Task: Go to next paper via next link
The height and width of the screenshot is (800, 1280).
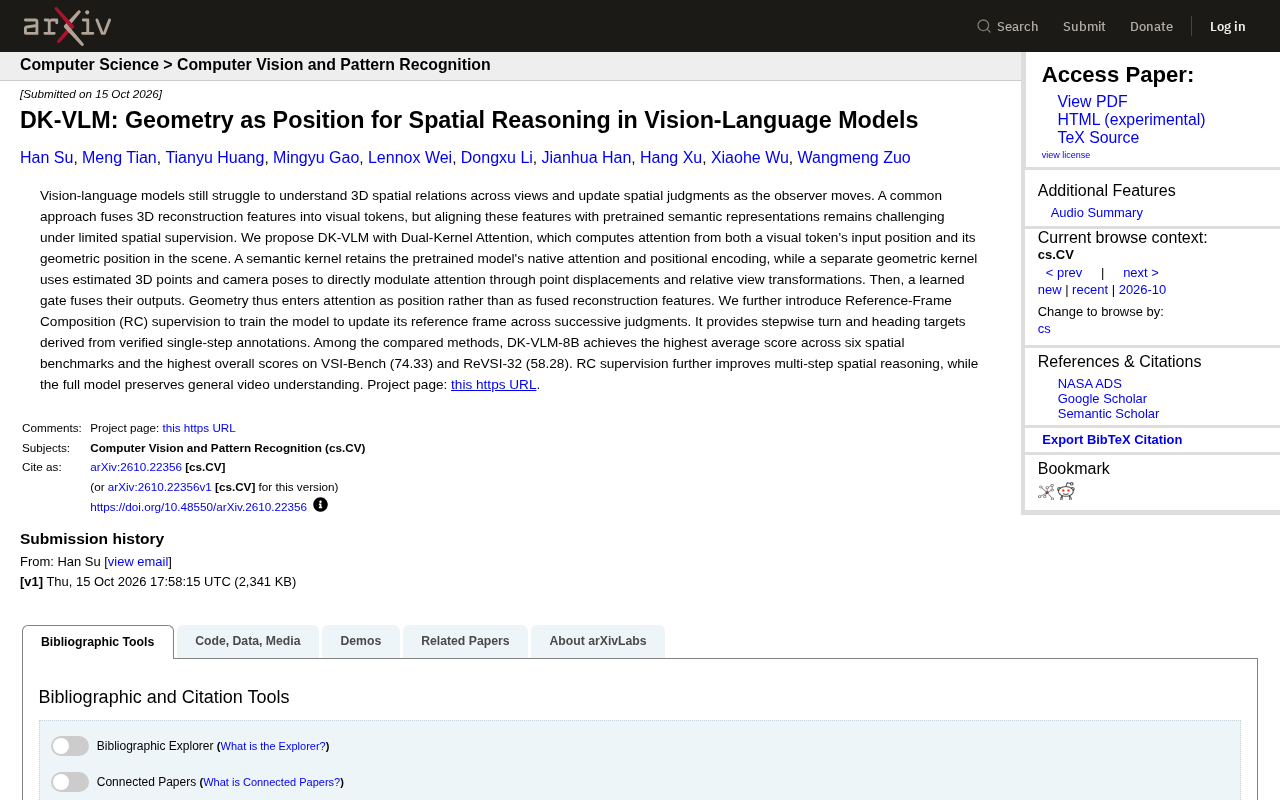Action: coord(1141,273)
